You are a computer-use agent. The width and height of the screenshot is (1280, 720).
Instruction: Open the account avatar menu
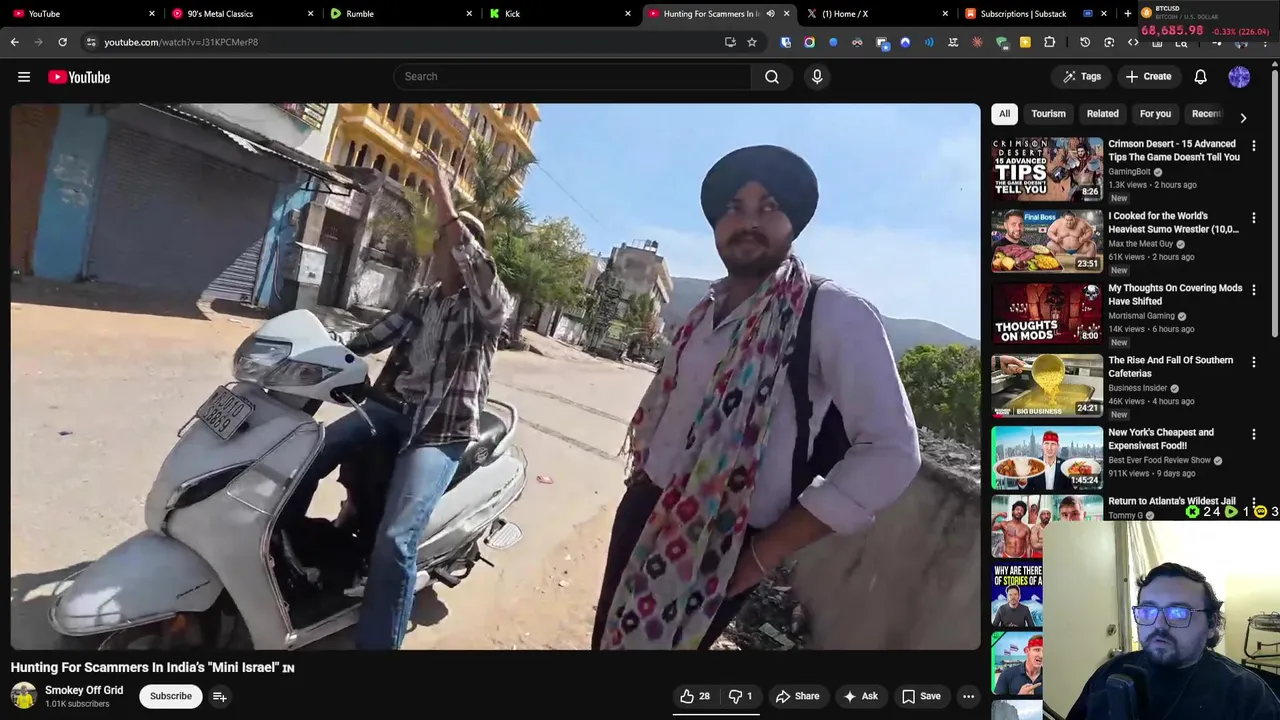pyautogui.click(x=1239, y=77)
